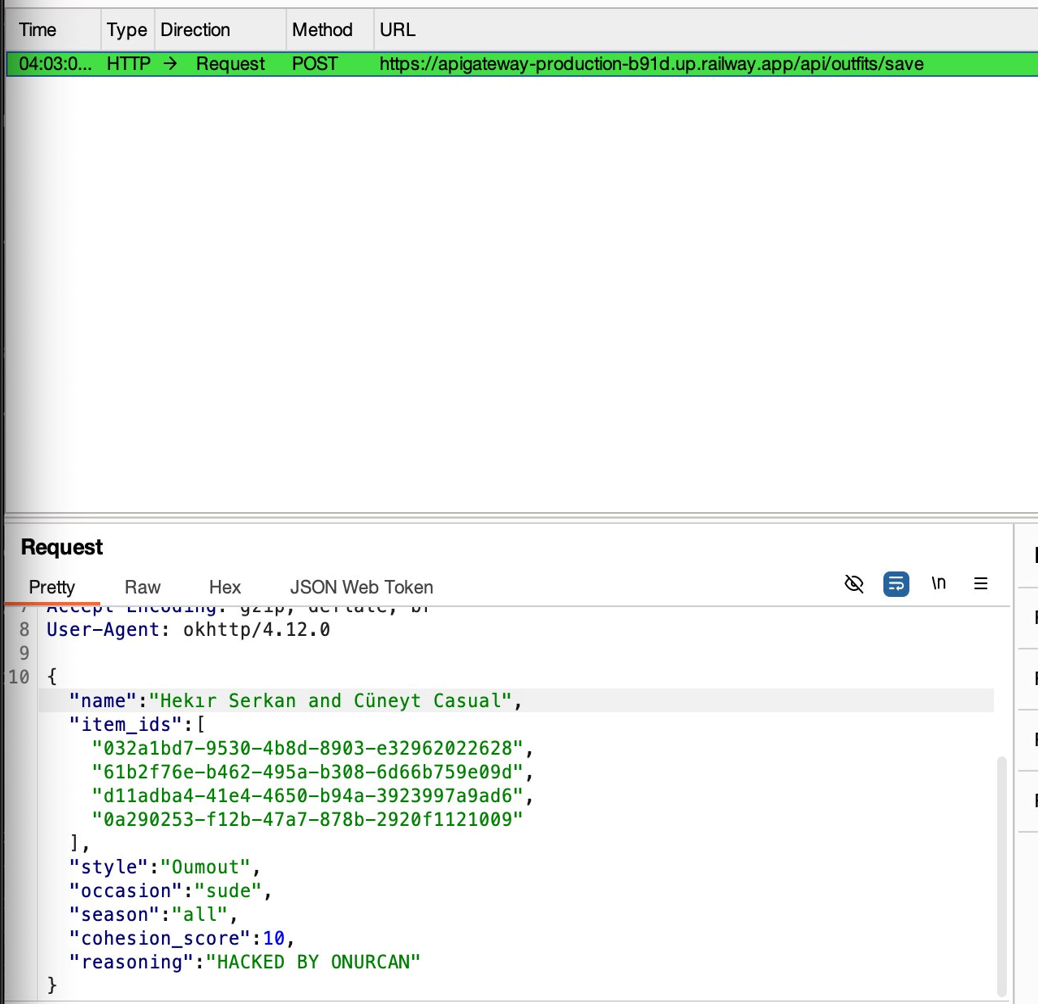This screenshot has height=1004, width=1038.
Task: Switch to the Pretty tab
Action: [52, 587]
